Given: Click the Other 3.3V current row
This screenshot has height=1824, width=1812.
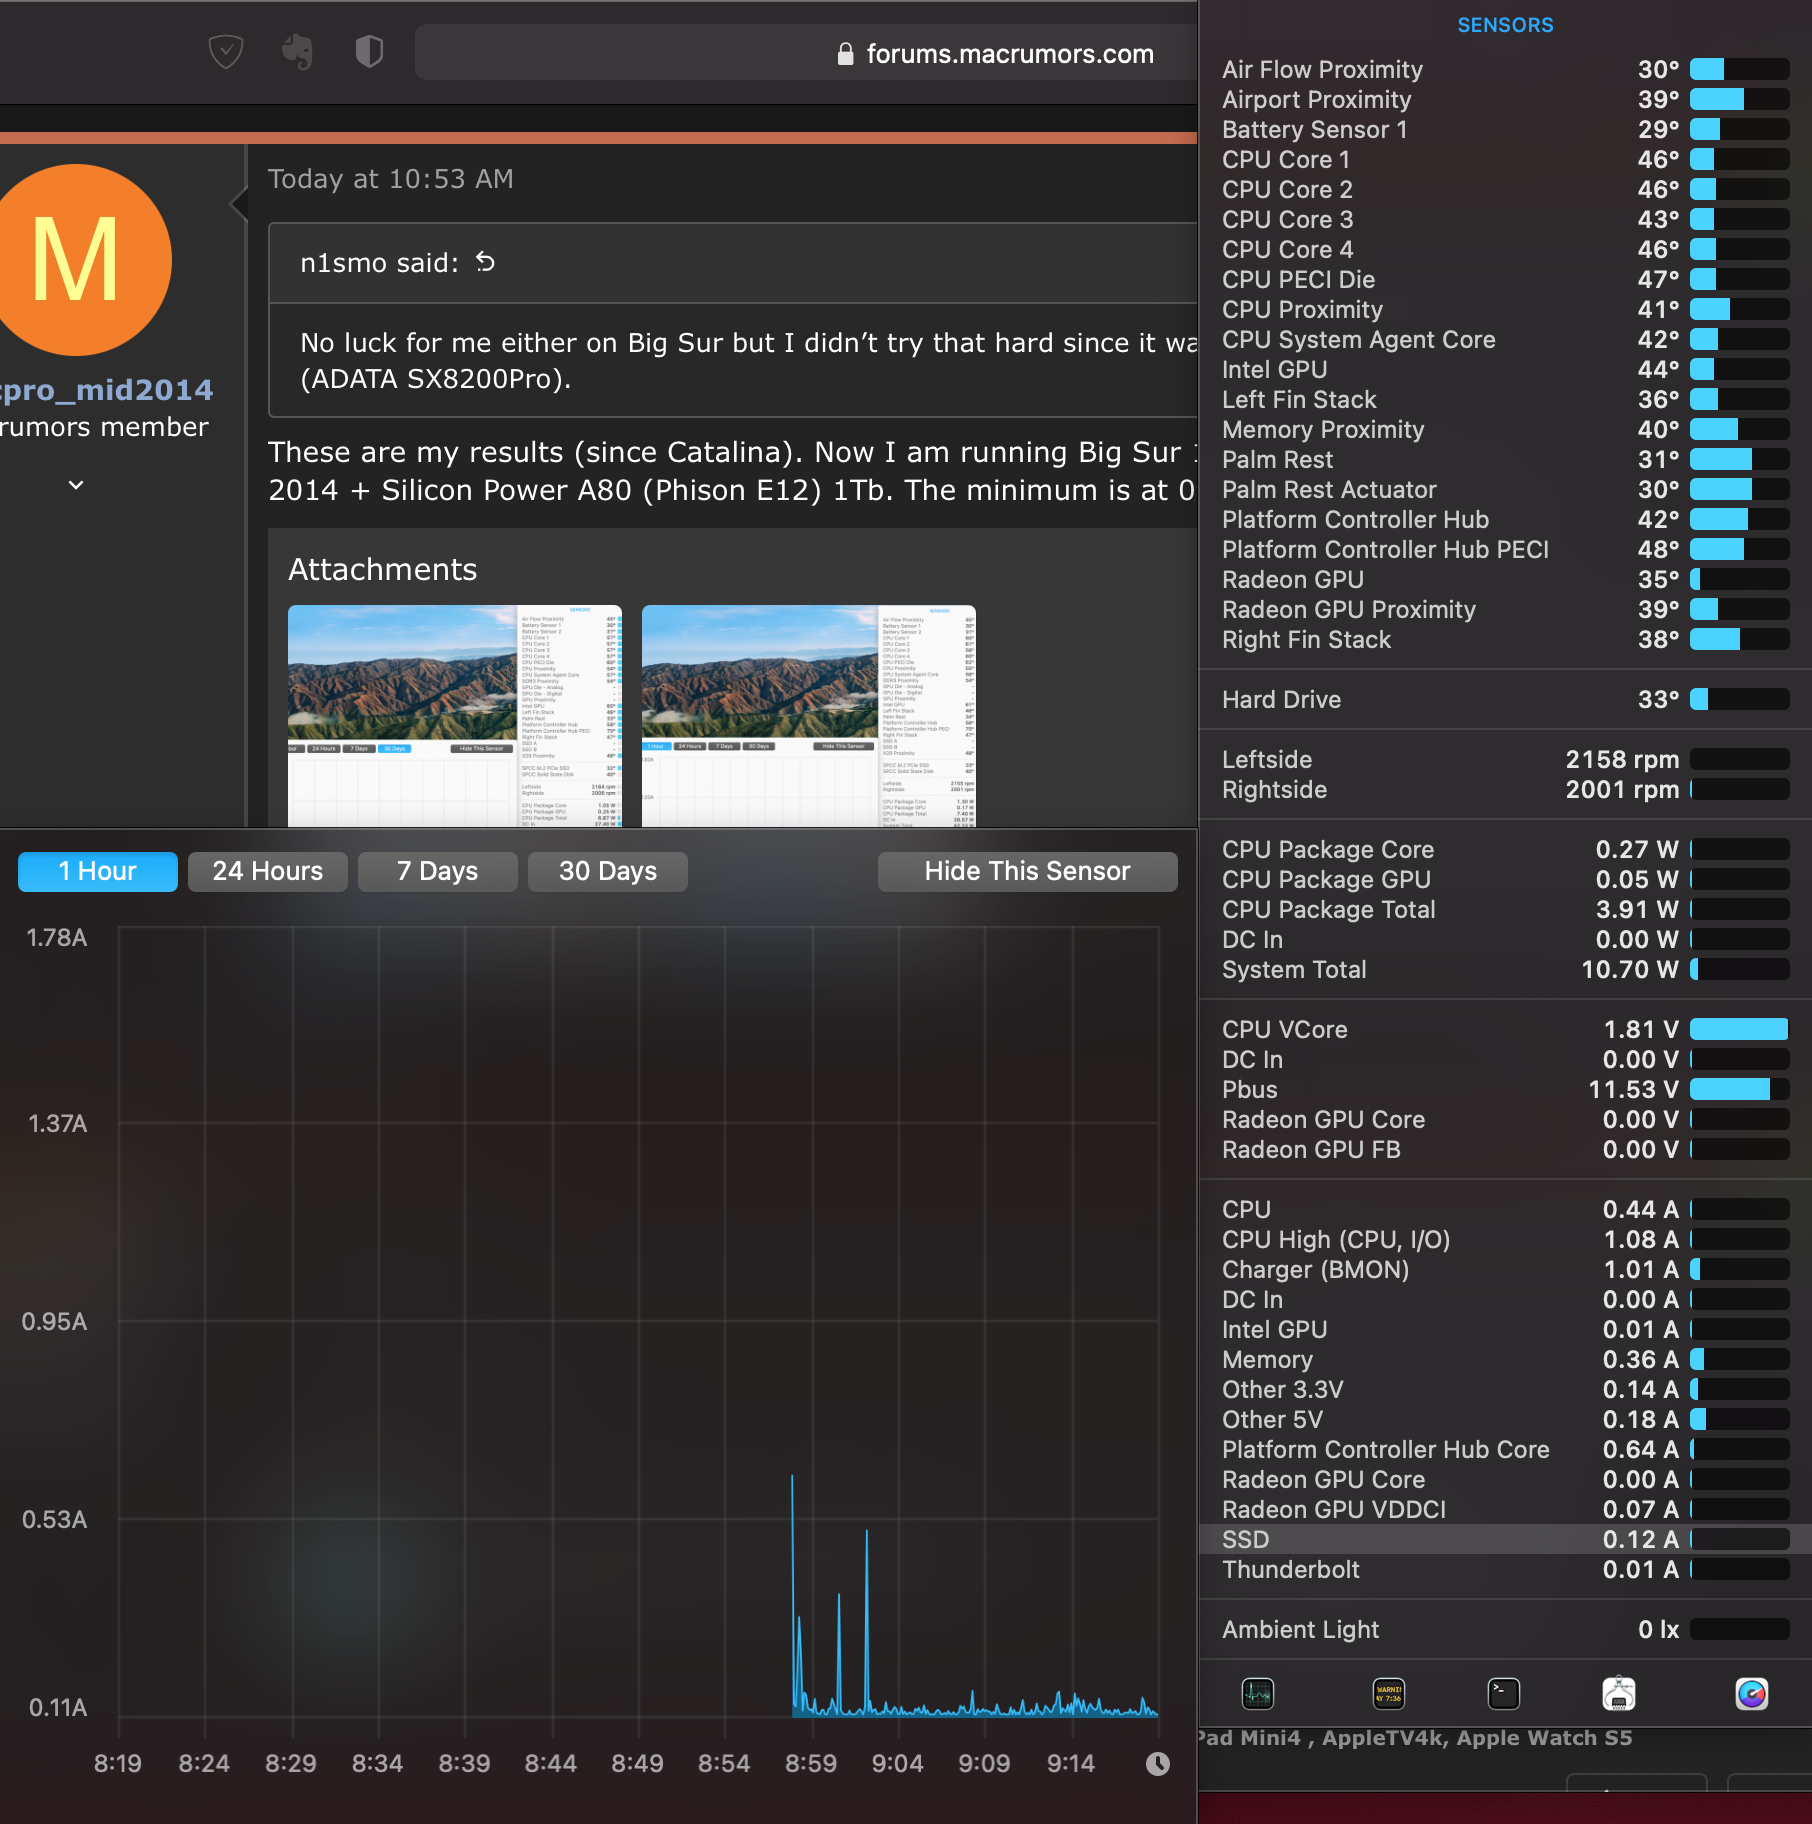Looking at the screenshot, I should [x=1505, y=1389].
